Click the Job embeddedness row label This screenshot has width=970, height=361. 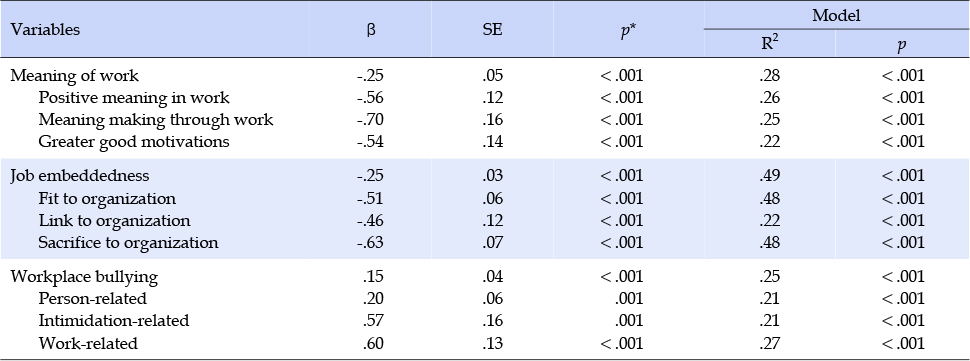80,176
